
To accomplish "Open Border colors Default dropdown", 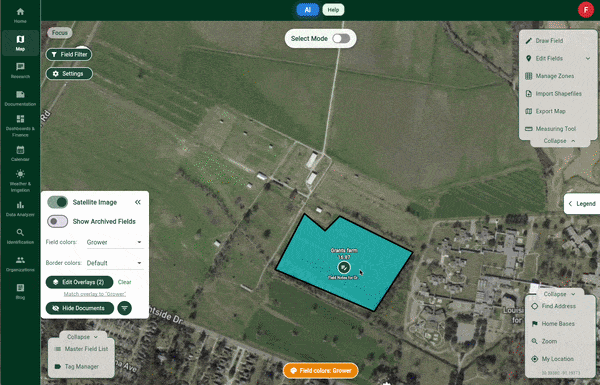I will click(114, 263).
